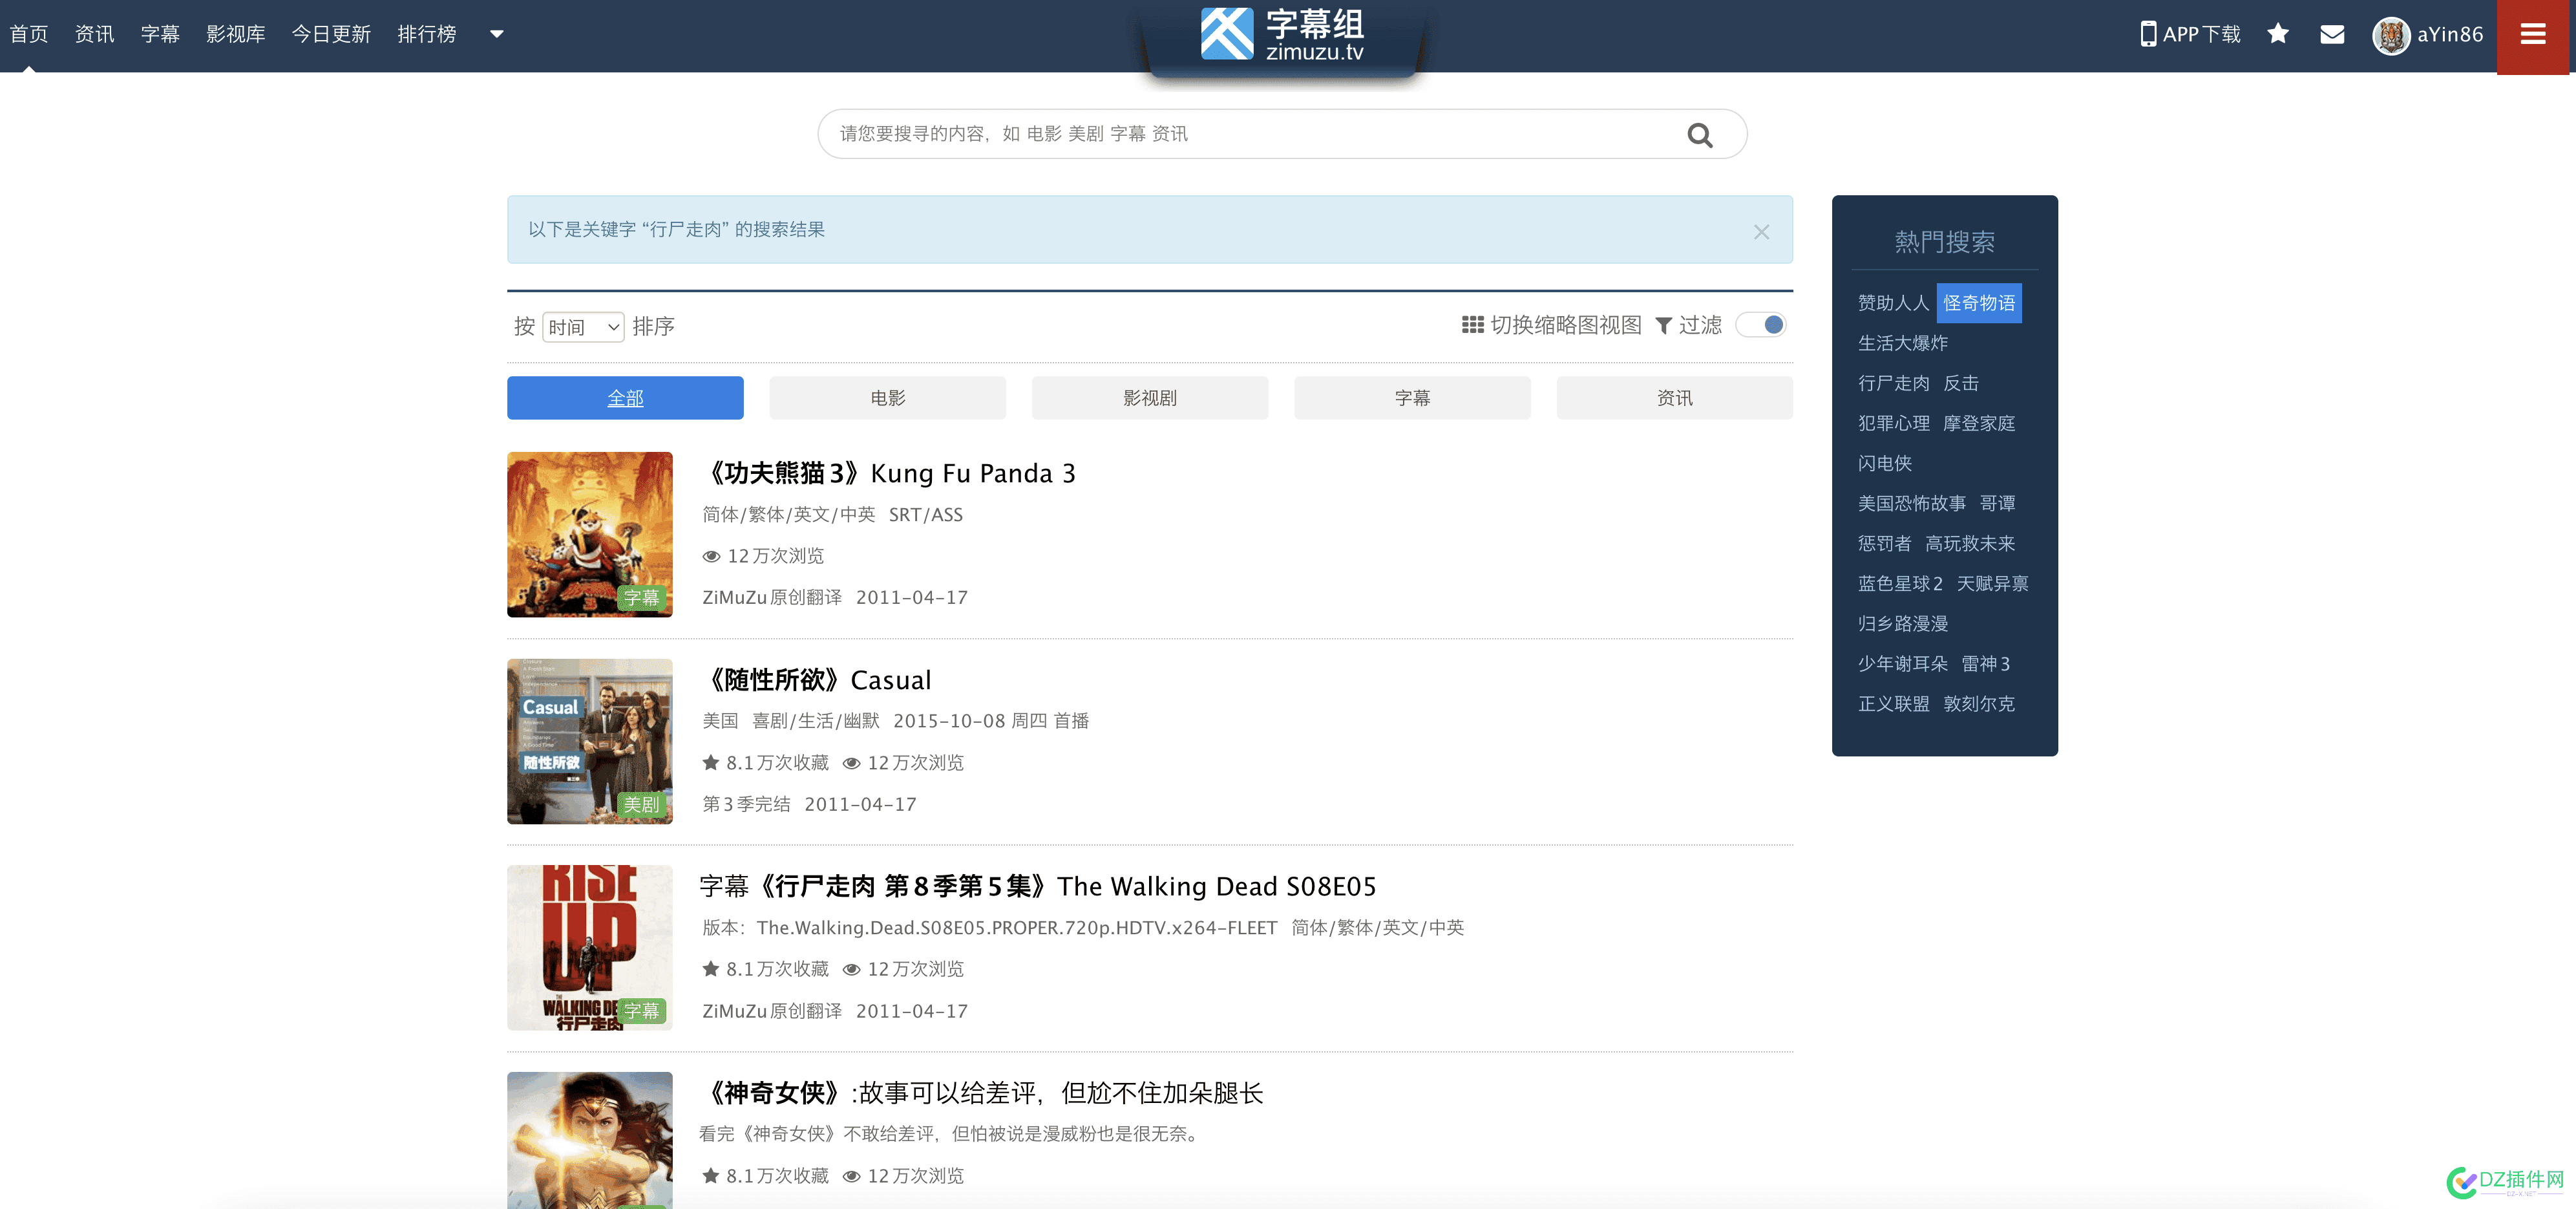Search hot keyword 犯罪心理
The height and width of the screenshot is (1209, 2576).
(x=1893, y=423)
